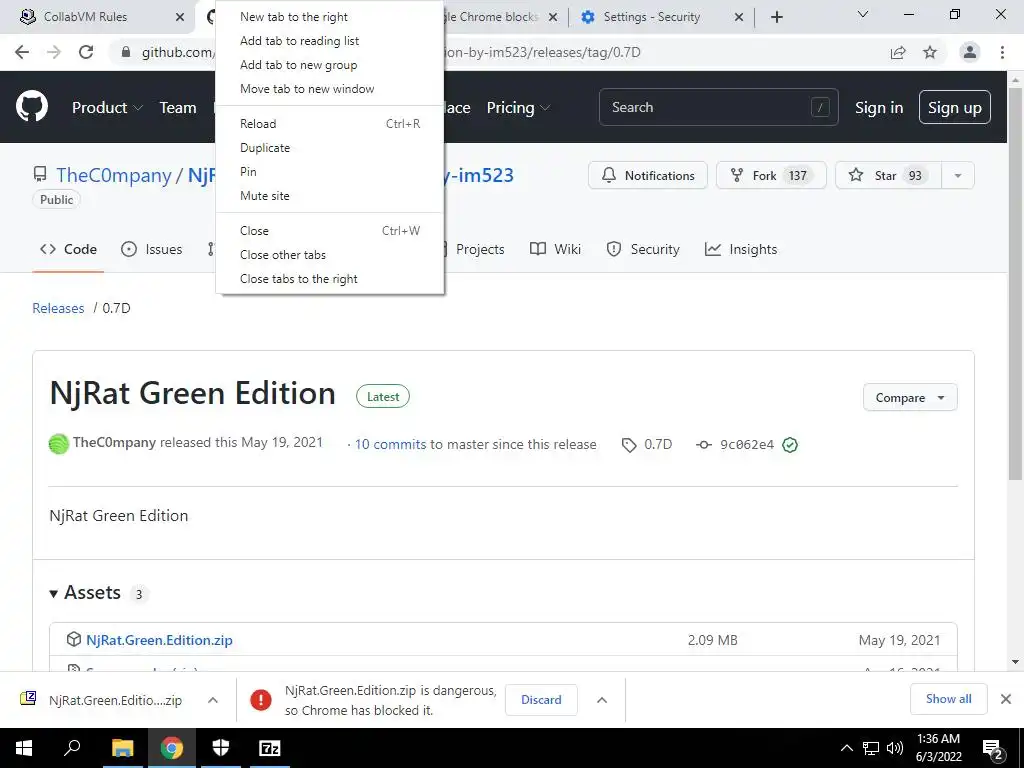Viewport: 1024px width, 768px height.
Task: Open Windows taskbar search
Action: pos(72,748)
